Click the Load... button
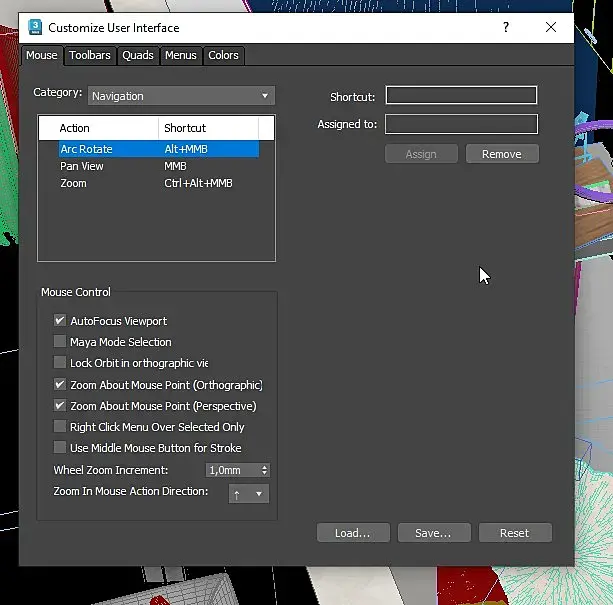This screenshot has height=605, width=613. coord(353,533)
